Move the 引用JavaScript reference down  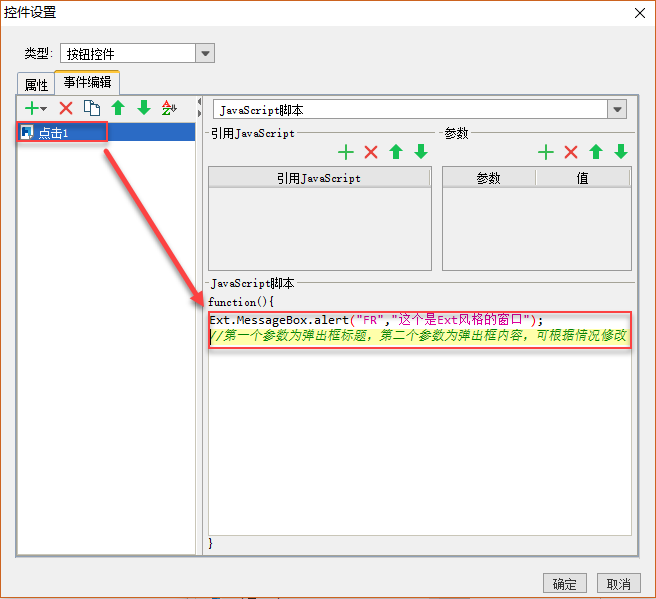click(421, 152)
